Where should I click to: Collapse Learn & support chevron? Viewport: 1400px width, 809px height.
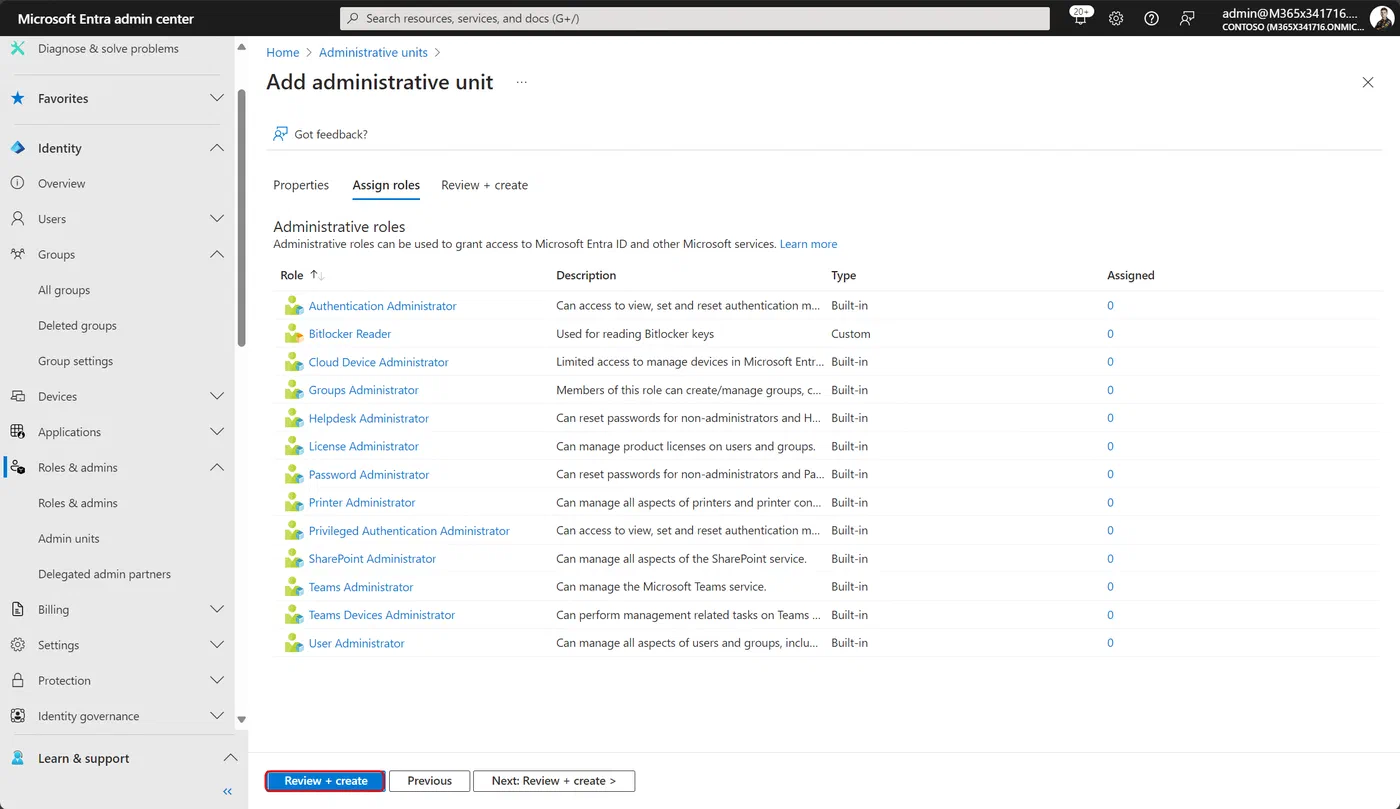230,758
